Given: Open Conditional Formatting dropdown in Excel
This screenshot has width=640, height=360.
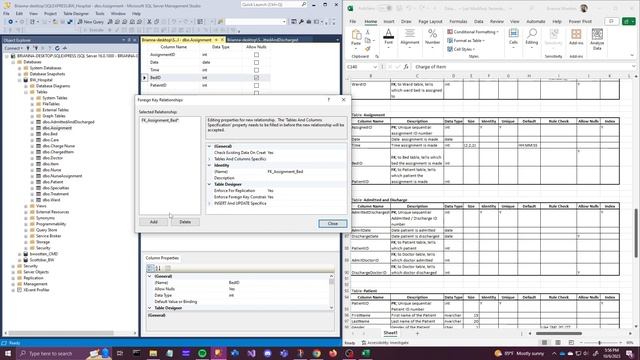Looking at the screenshot, I should pos(473,32).
